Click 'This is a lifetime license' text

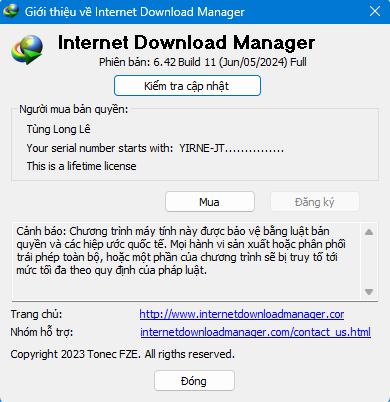coord(81,166)
